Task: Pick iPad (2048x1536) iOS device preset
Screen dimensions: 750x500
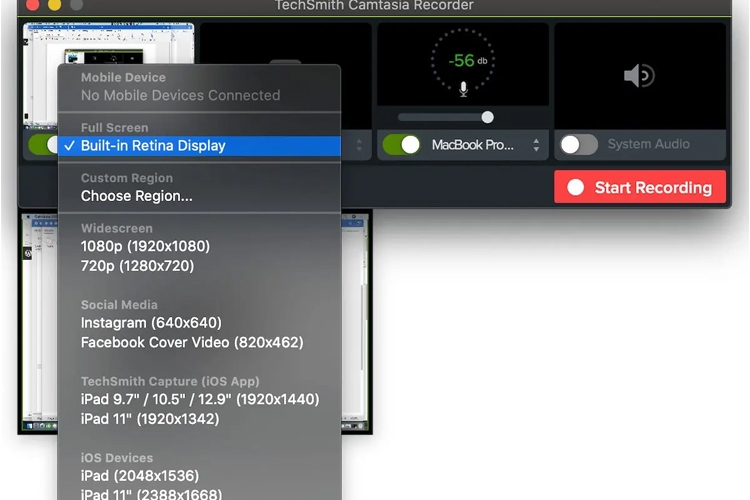Action: point(199,476)
